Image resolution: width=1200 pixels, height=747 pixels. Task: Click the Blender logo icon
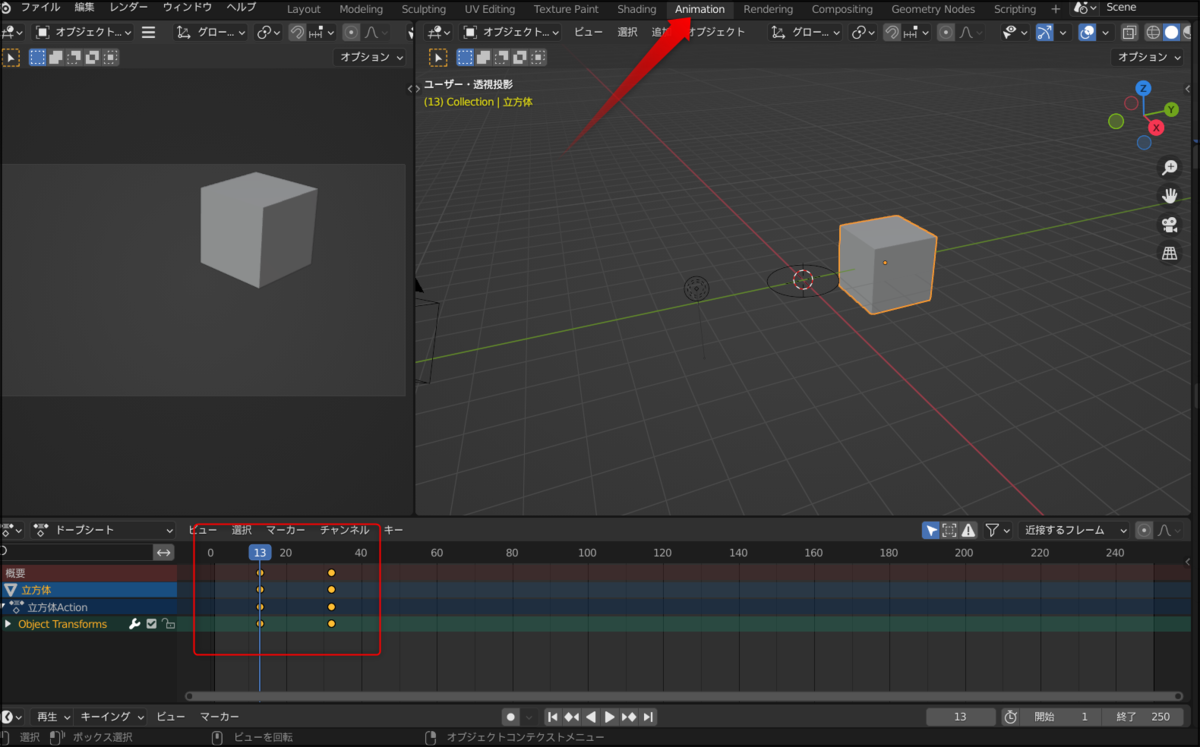(x=7, y=8)
